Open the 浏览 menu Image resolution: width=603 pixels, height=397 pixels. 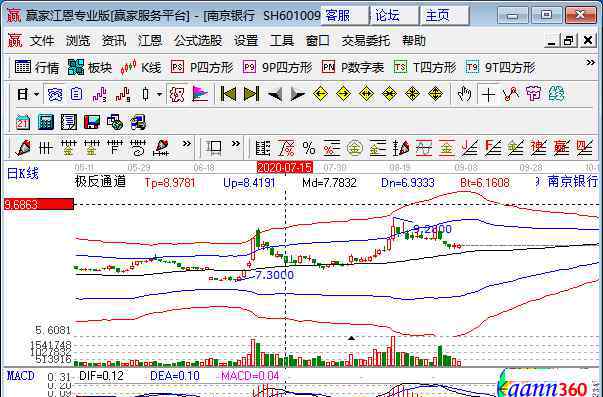pyautogui.click(x=78, y=40)
